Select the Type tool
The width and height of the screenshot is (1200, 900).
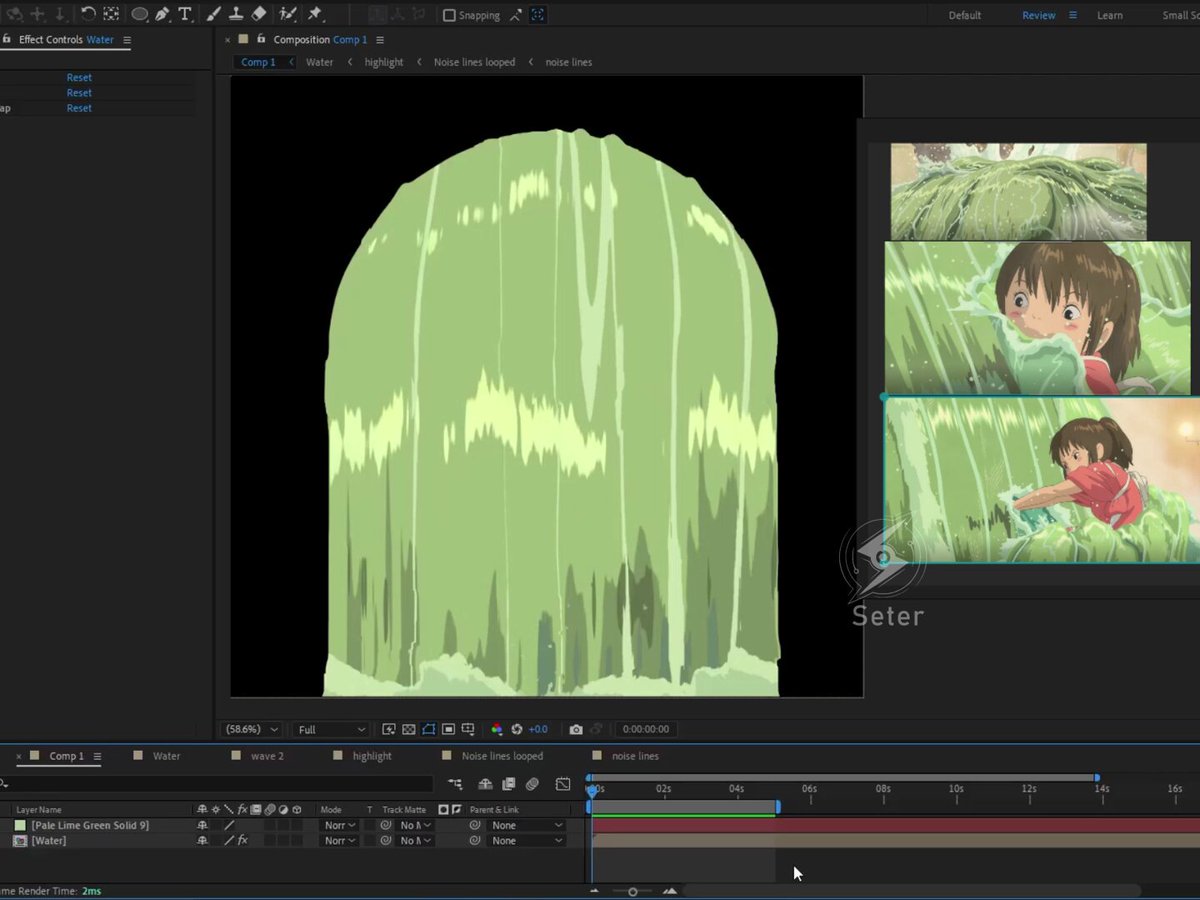[185, 14]
